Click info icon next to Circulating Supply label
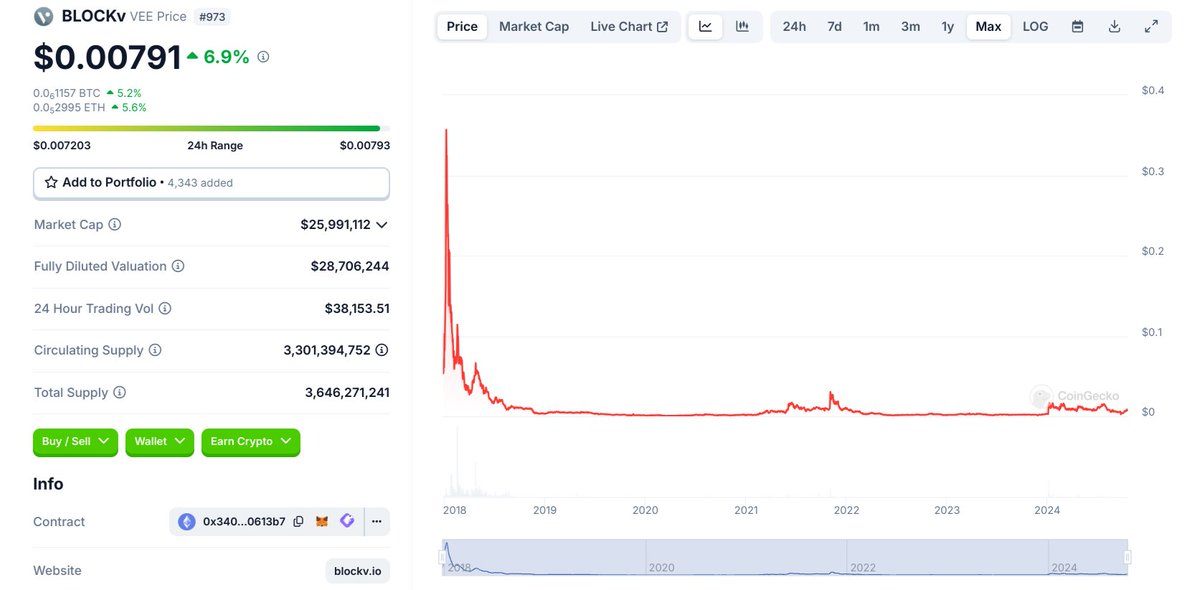Screen dimensions: 1200x590 [155, 351]
